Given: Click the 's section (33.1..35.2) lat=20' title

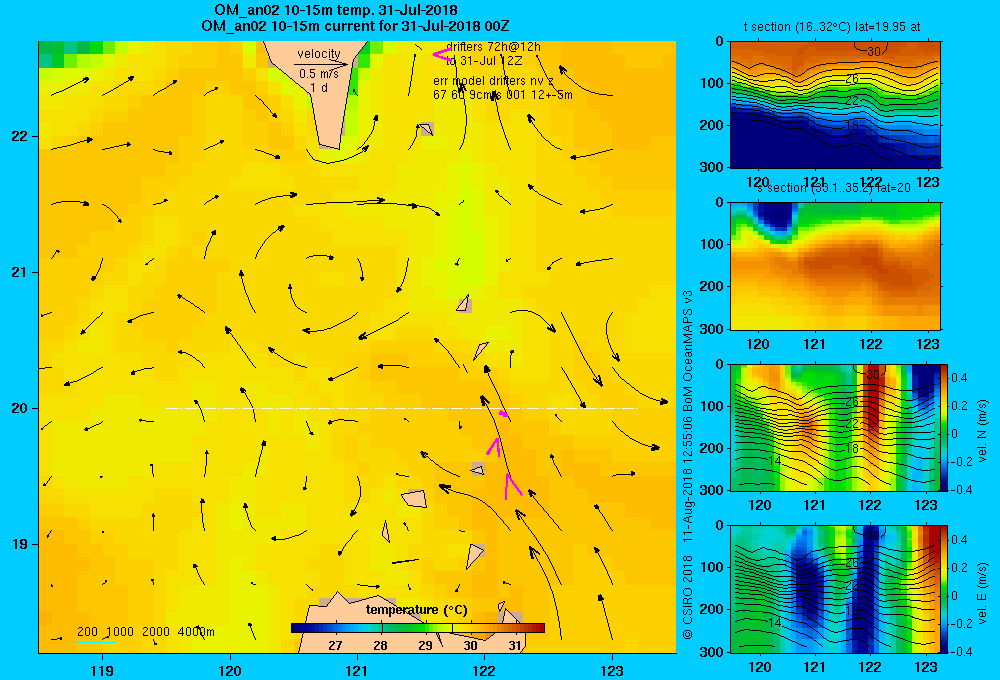Looking at the screenshot, I should point(834,188).
